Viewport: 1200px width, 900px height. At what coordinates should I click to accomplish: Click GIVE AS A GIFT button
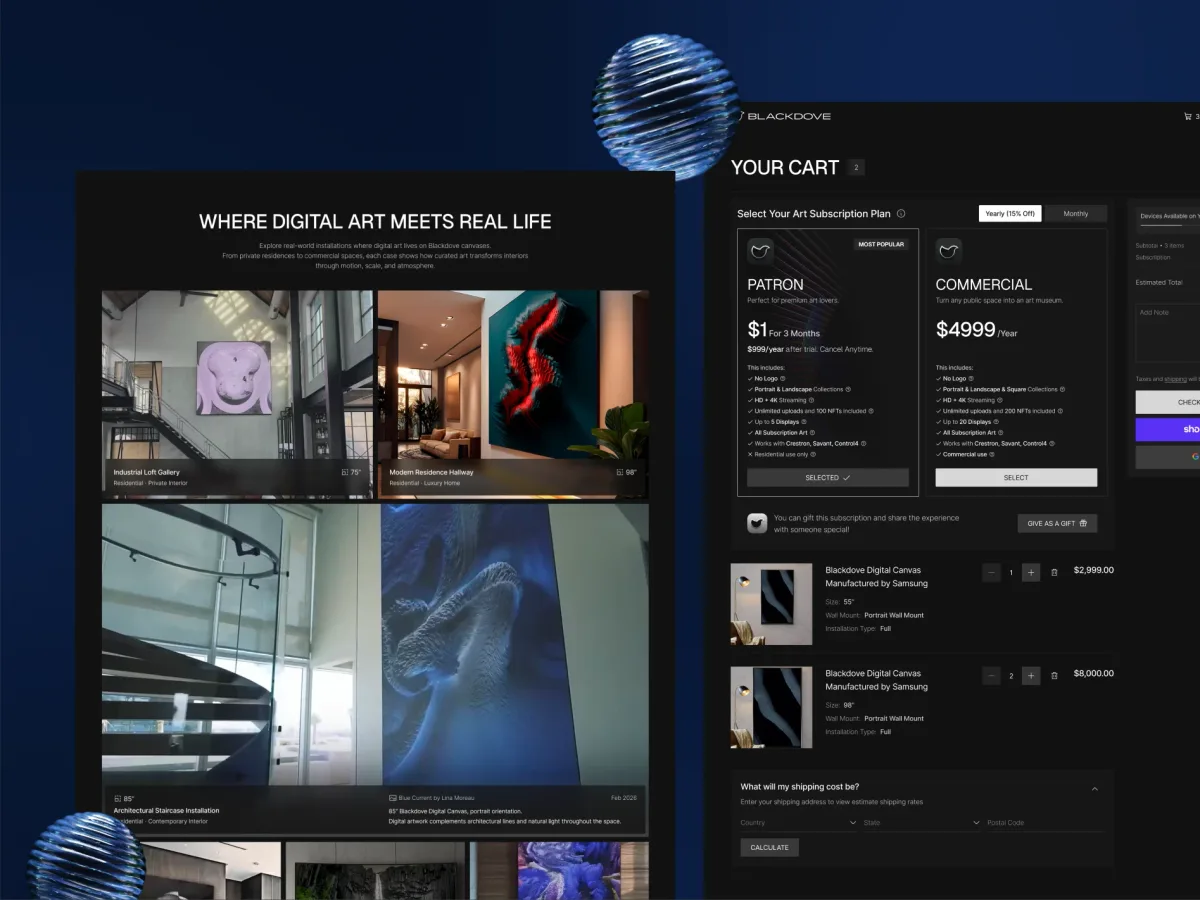point(1057,523)
